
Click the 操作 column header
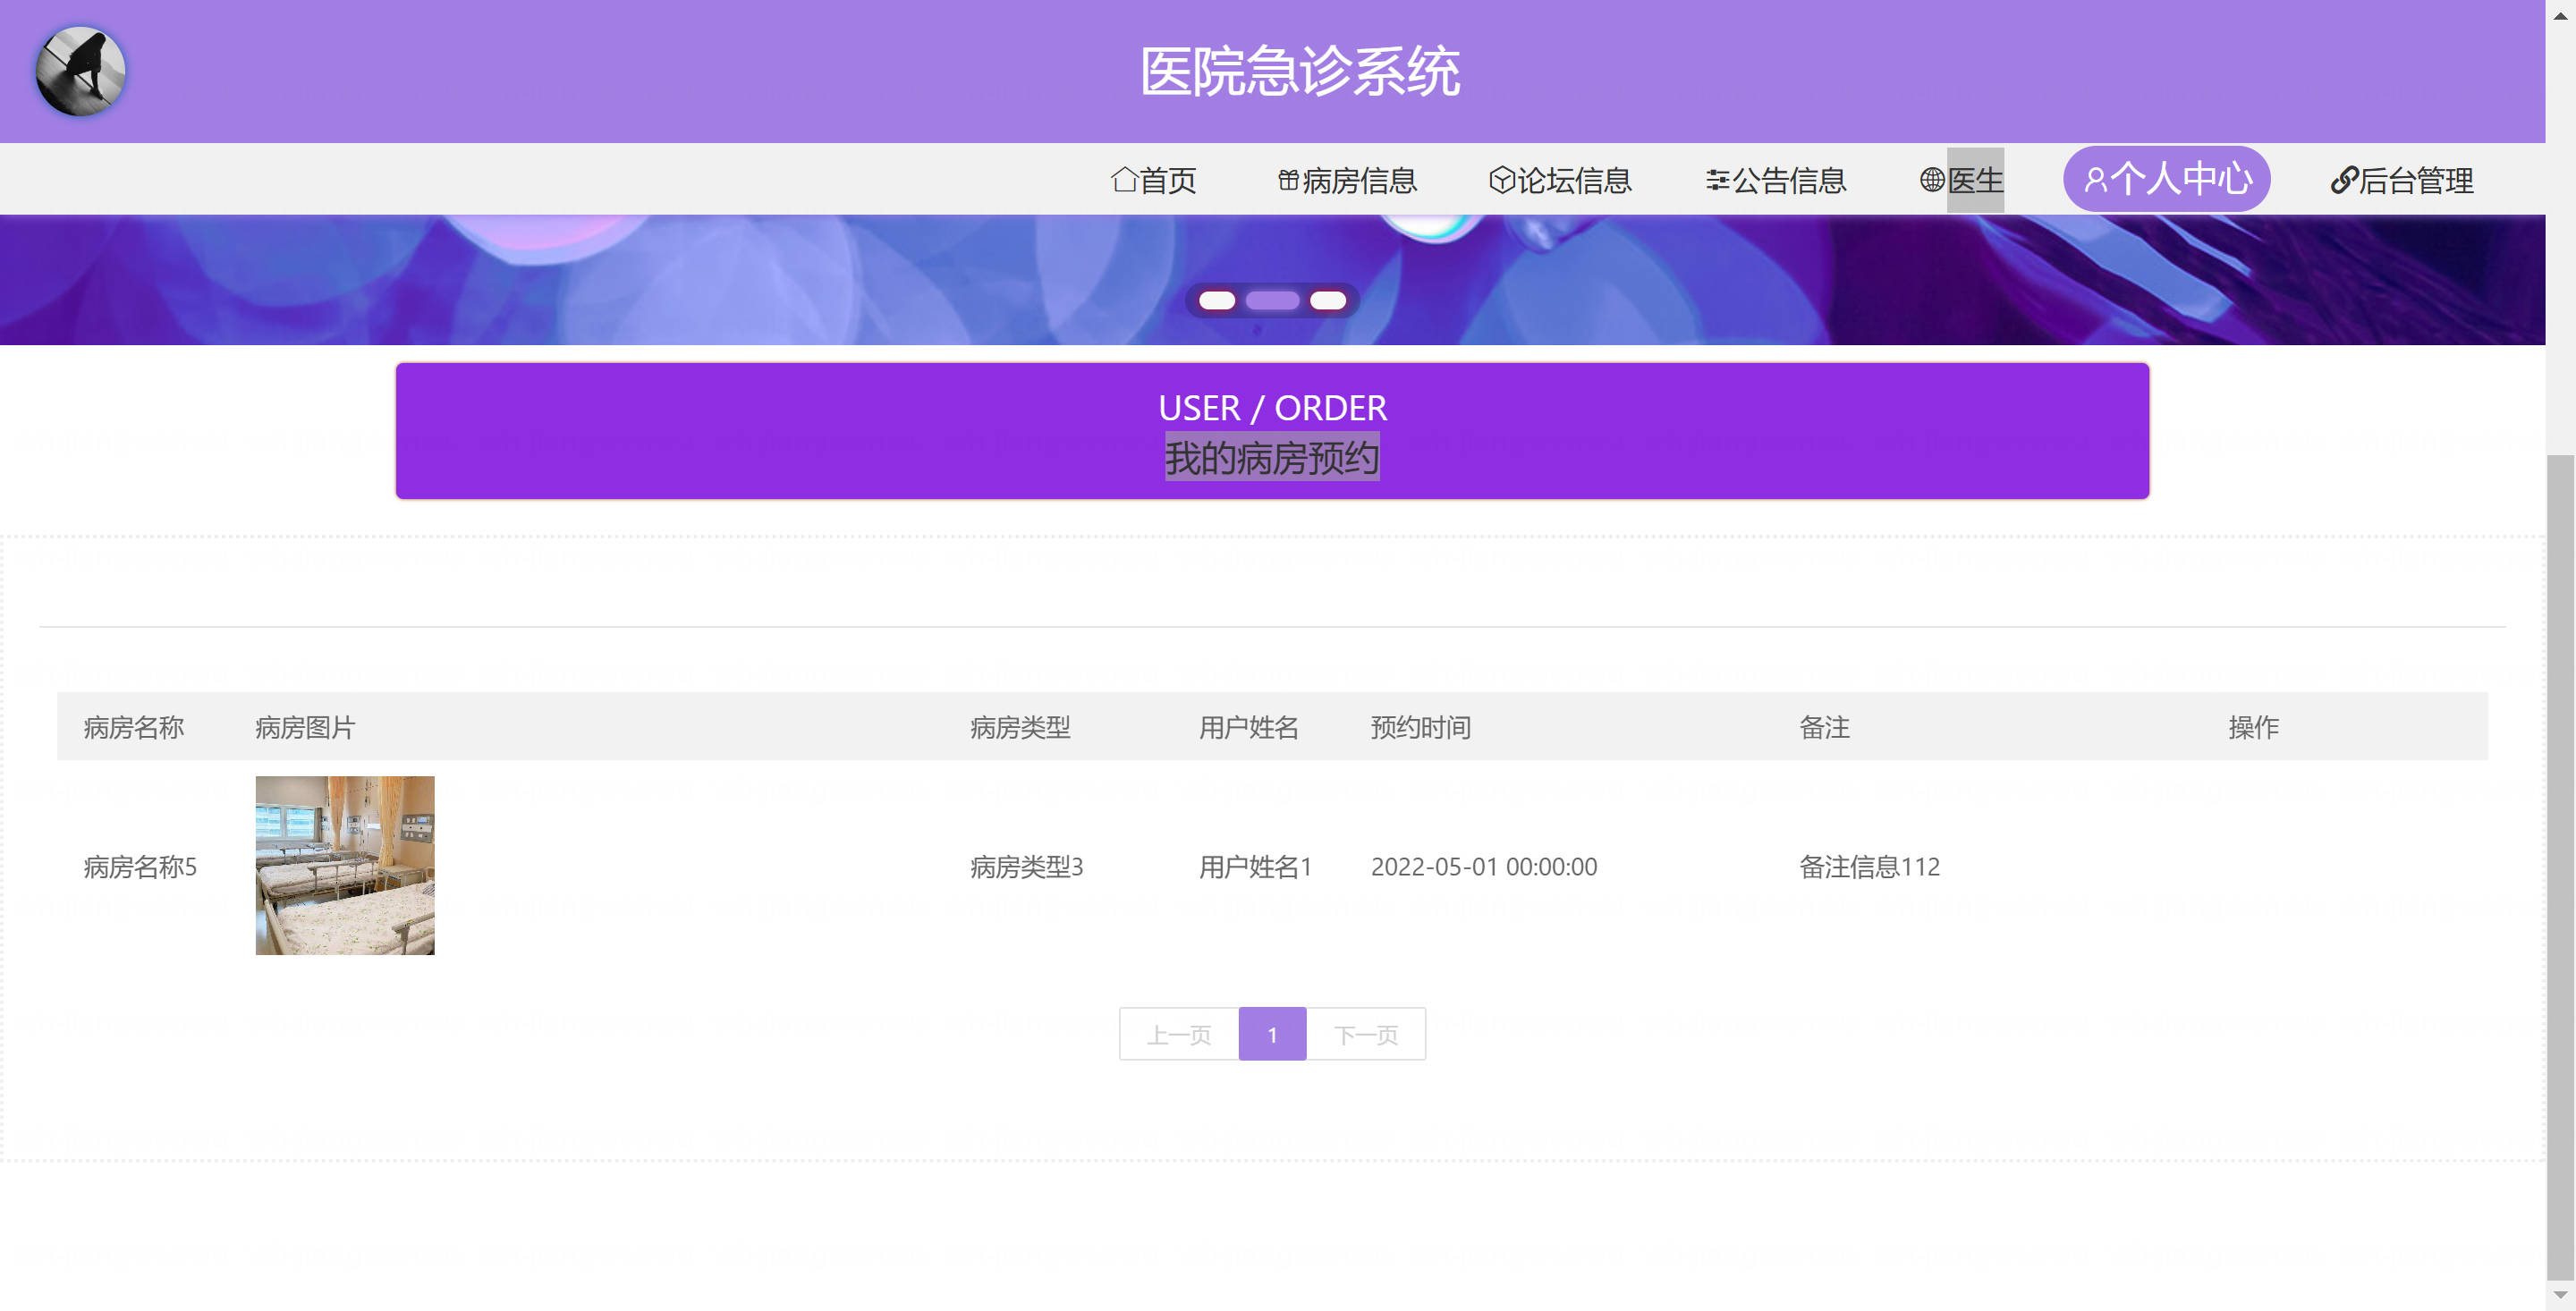click(2253, 727)
